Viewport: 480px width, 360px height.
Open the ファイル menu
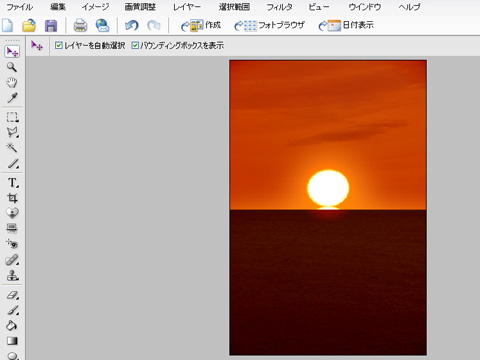click(20, 7)
